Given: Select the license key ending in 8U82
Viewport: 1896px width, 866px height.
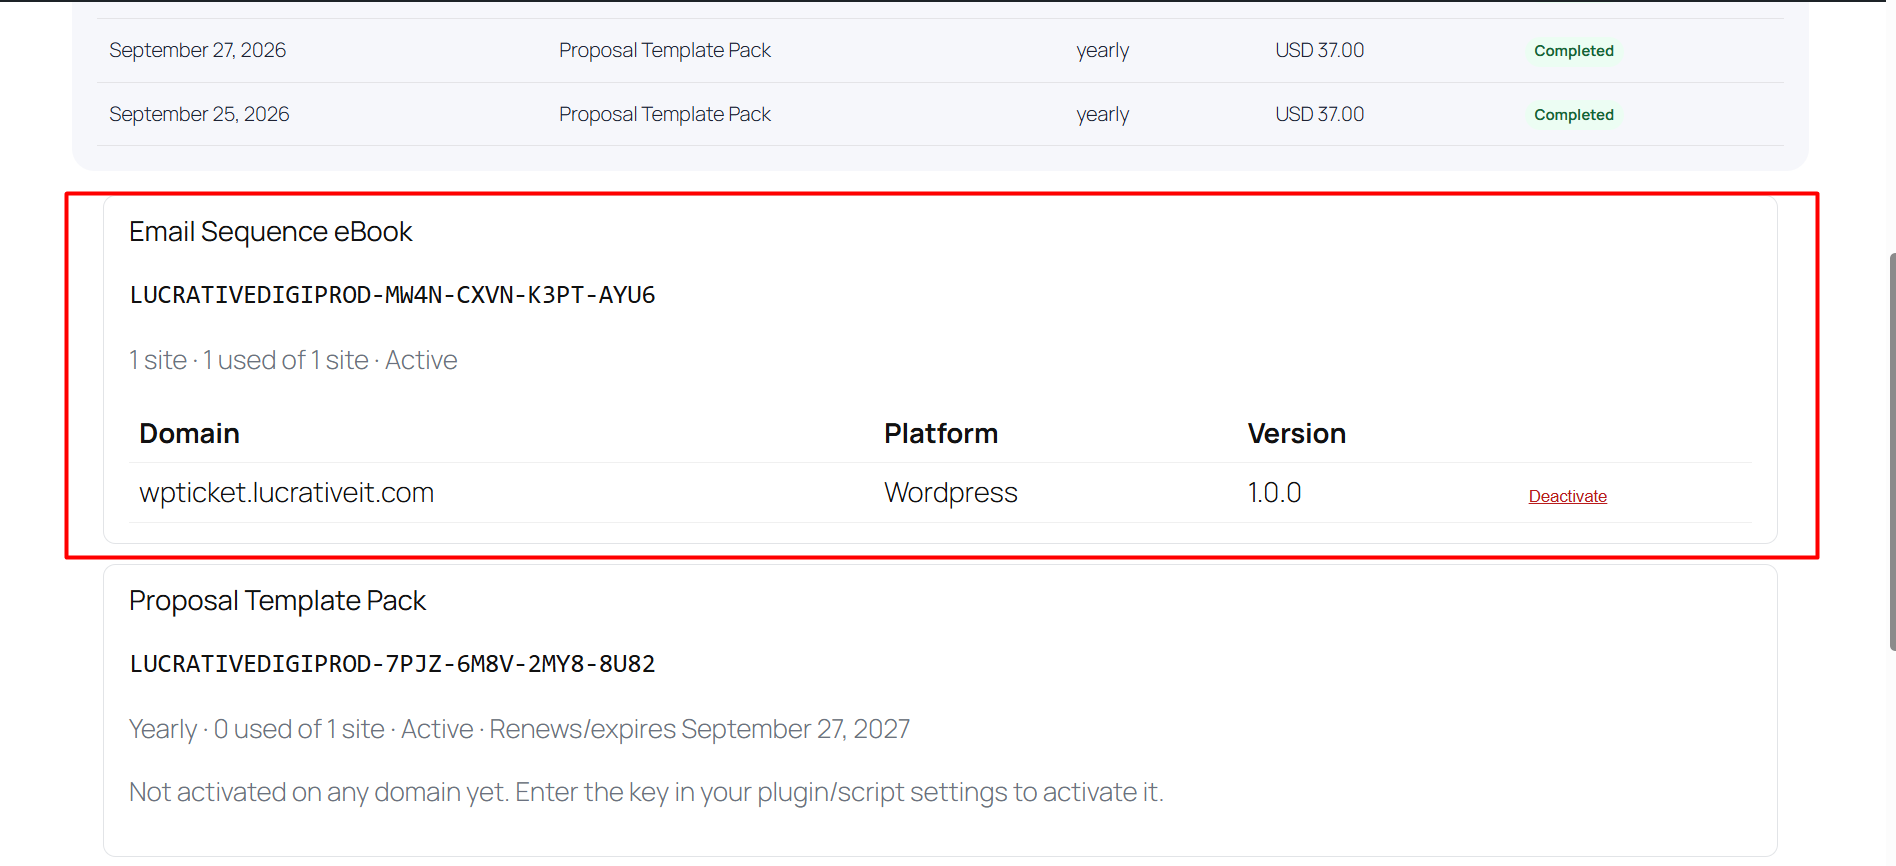Looking at the screenshot, I should tap(392, 664).
